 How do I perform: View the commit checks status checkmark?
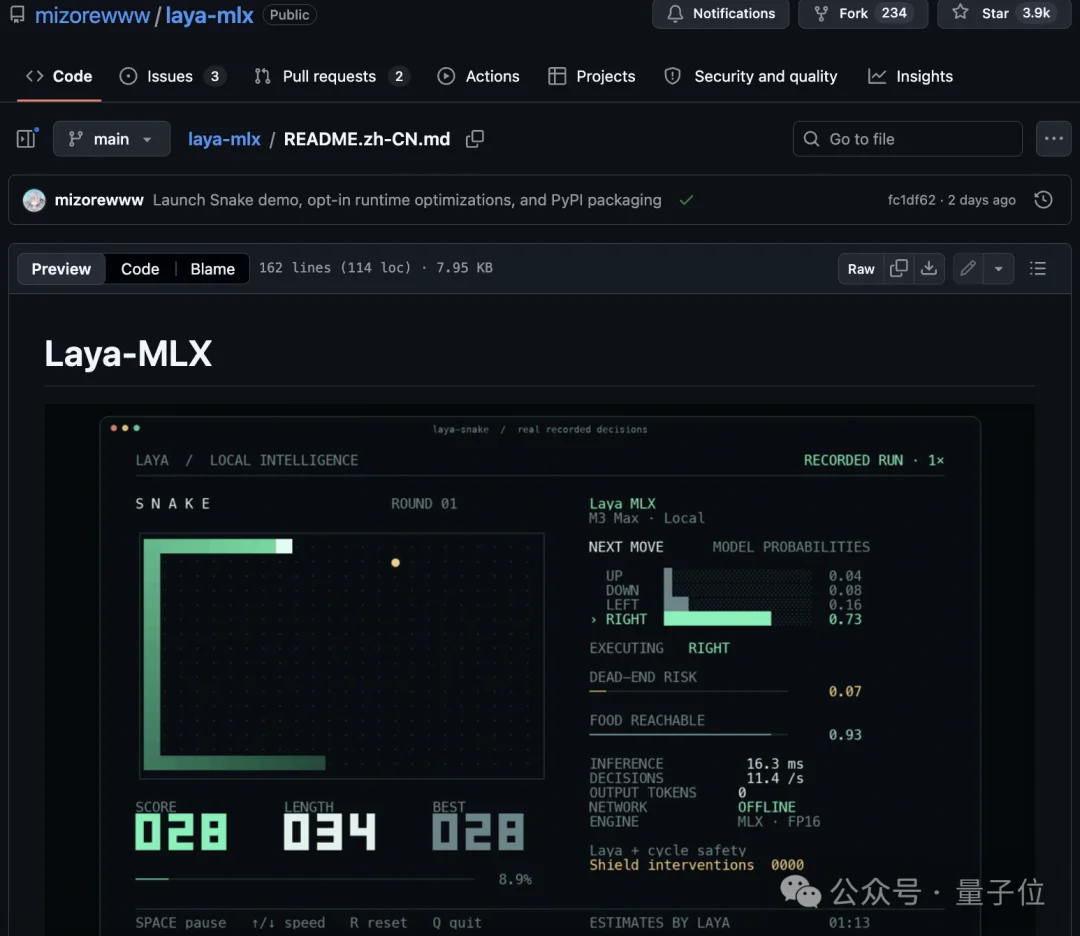click(x=686, y=200)
